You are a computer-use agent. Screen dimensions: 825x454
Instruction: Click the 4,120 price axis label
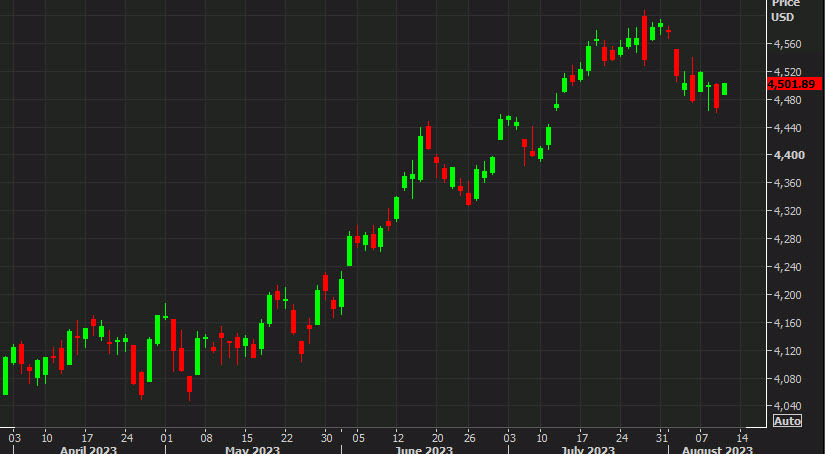pos(788,350)
